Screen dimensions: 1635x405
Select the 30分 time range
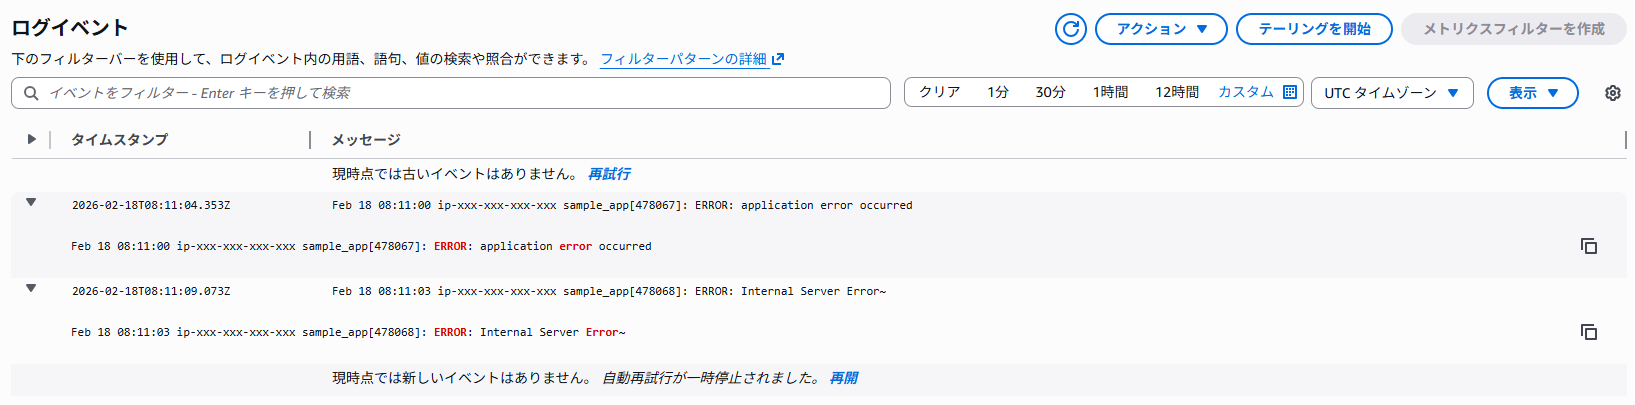1050,92
